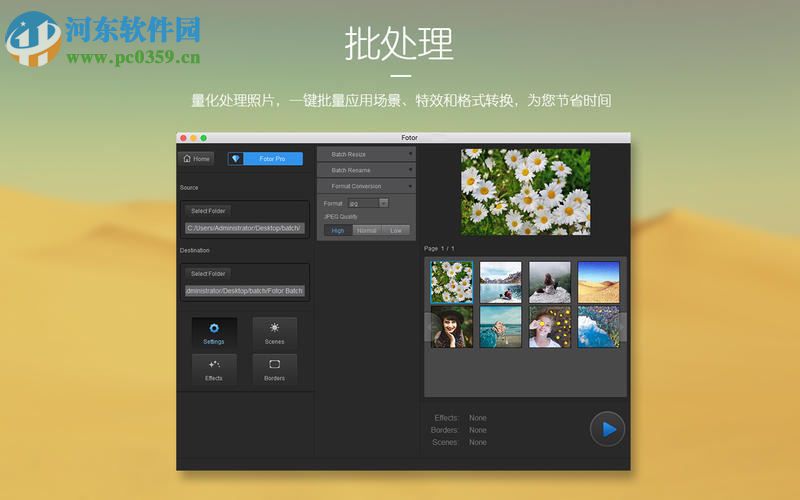The image size is (800, 500).
Task: Click the Borders: None status
Action: click(459, 430)
